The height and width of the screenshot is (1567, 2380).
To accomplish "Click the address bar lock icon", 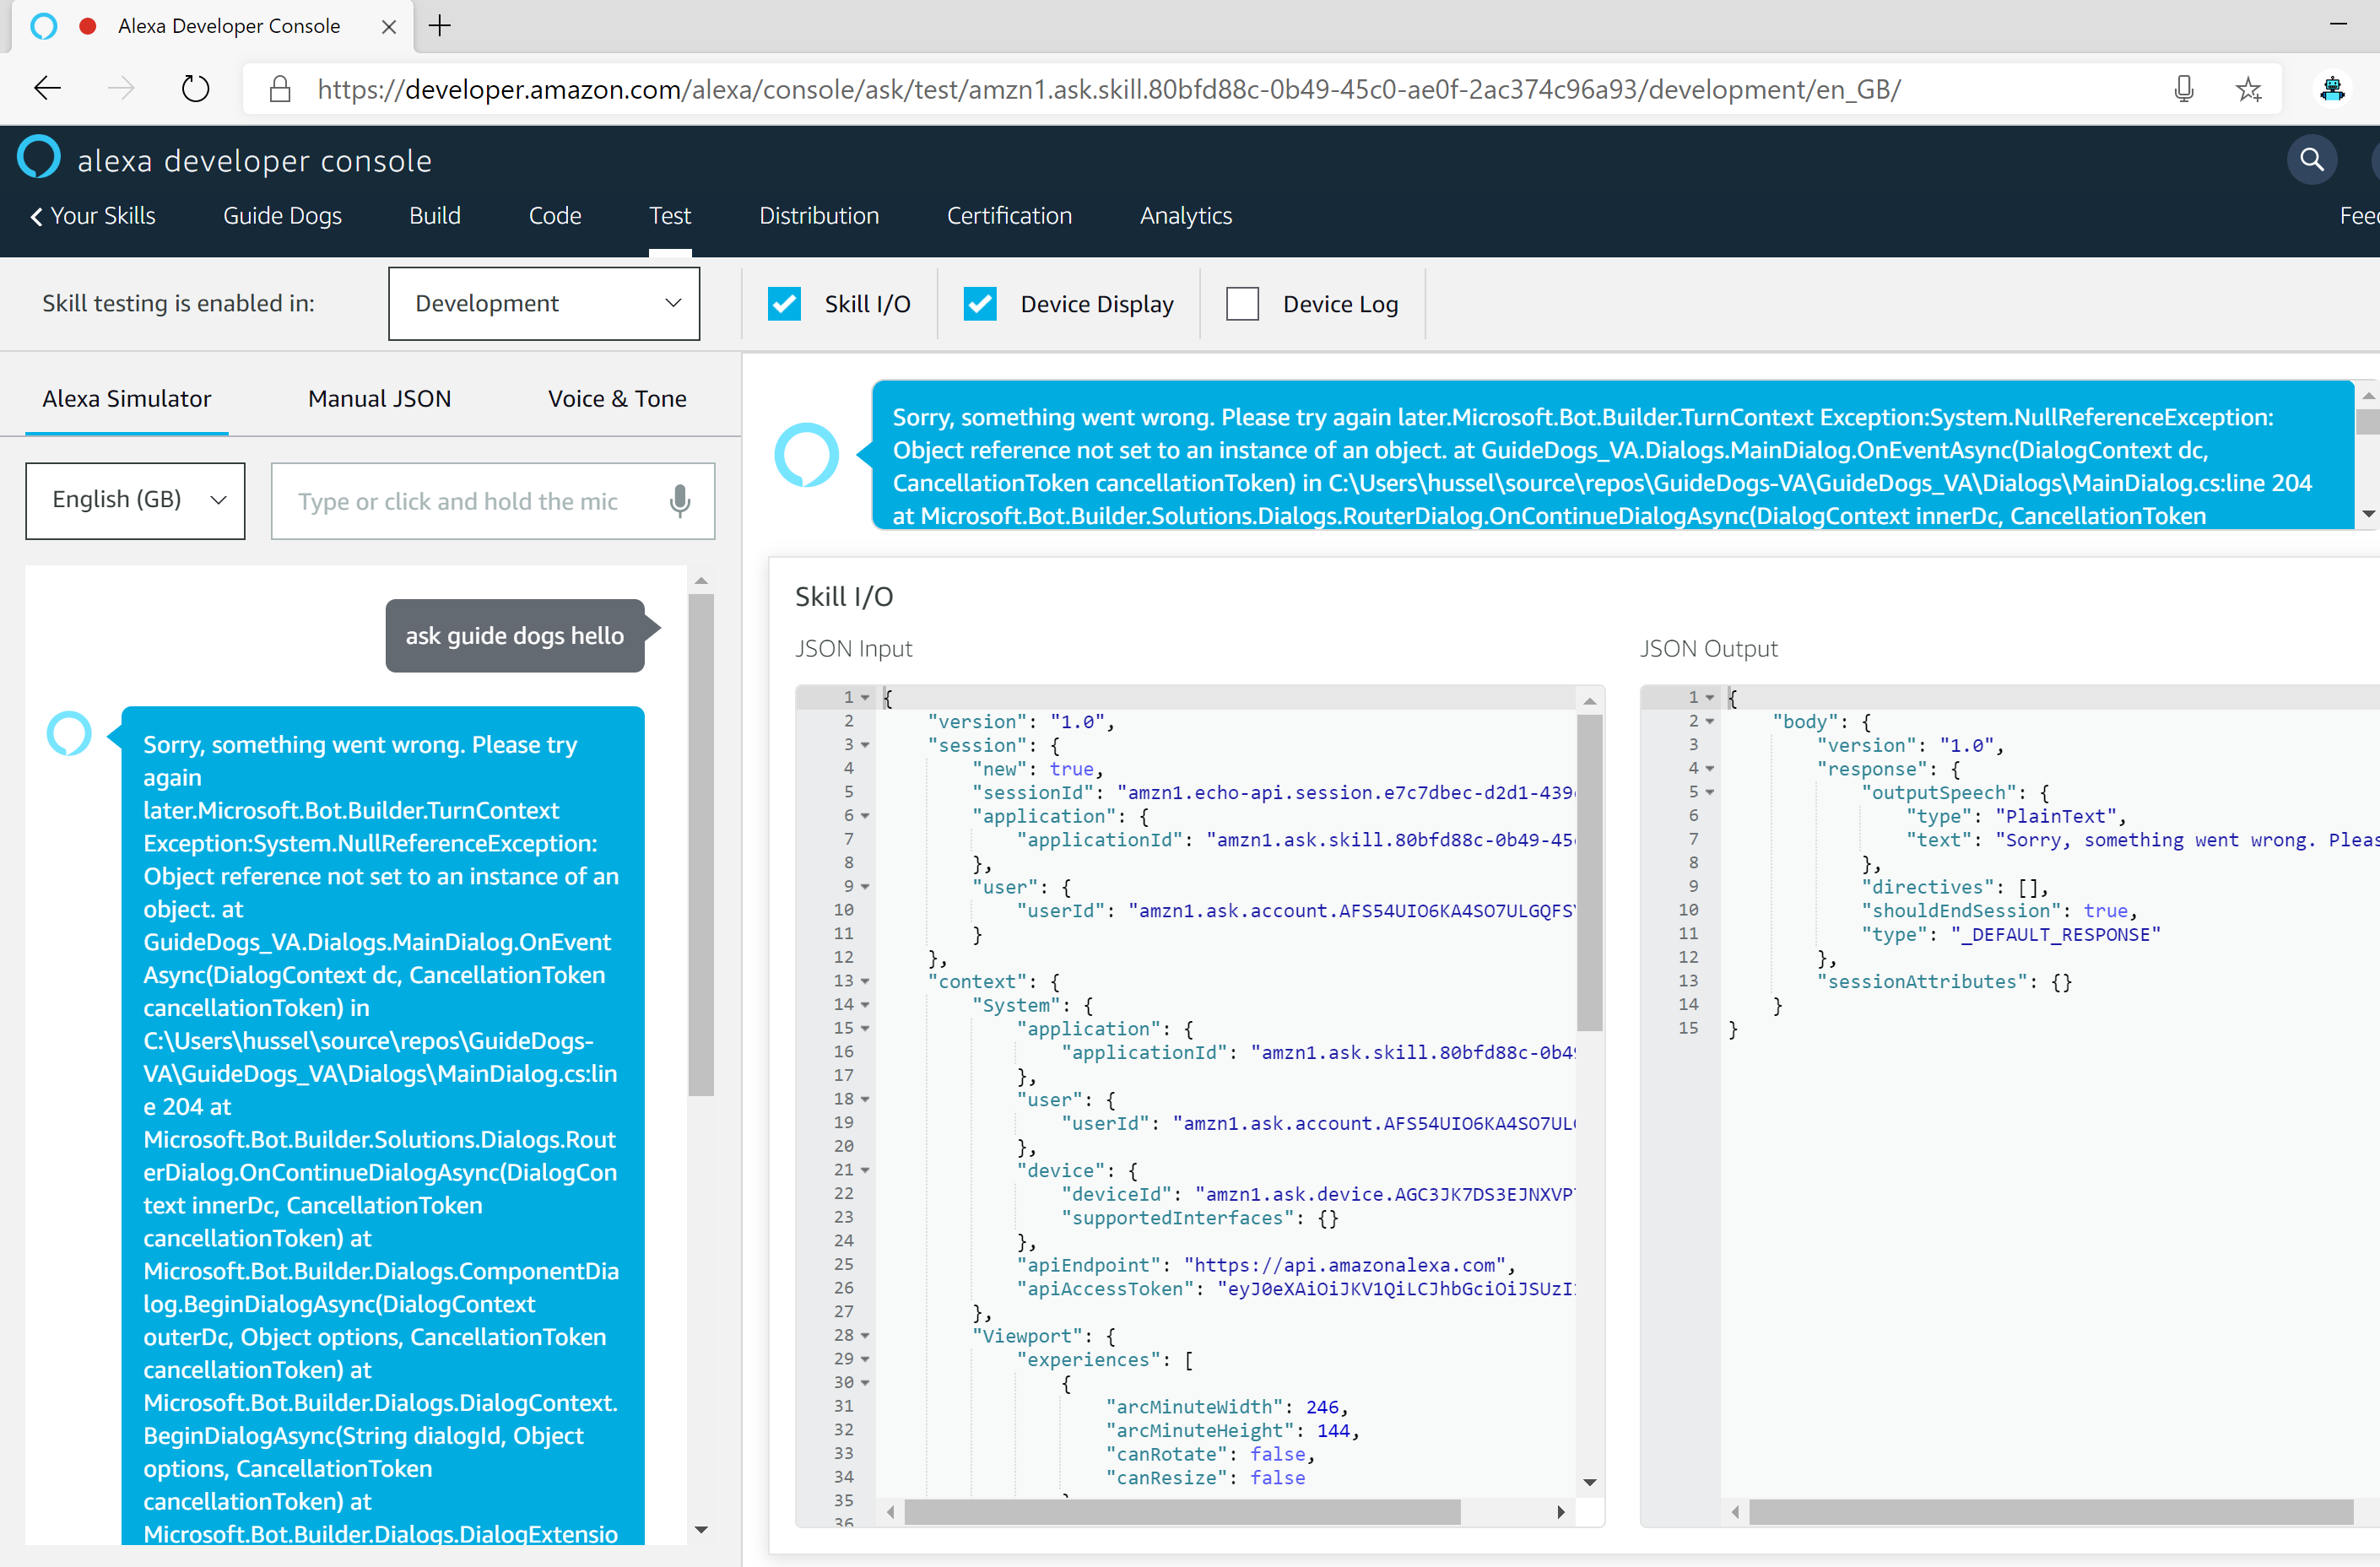I will click(x=280, y=89).
